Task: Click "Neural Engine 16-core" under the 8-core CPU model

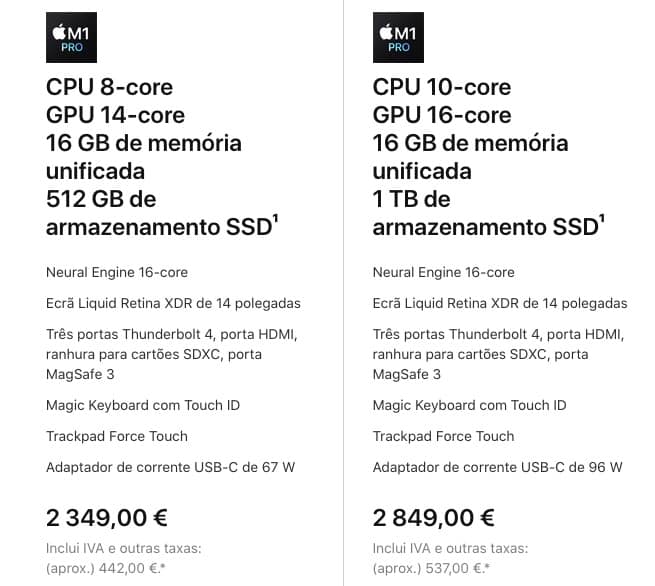Action: click(117, 272)
